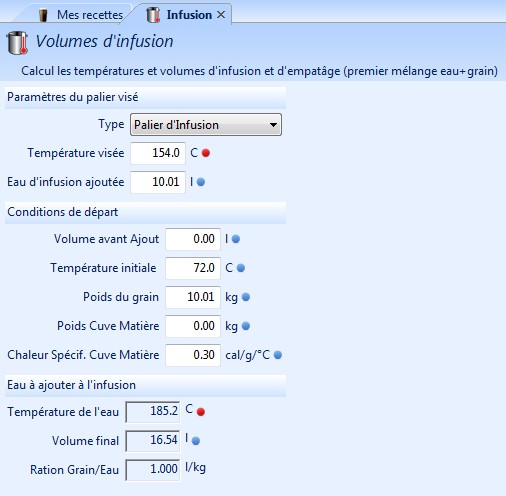Click the blue dot beside Volume final
This screenshot has height=496, width=506.
(196, 441)
